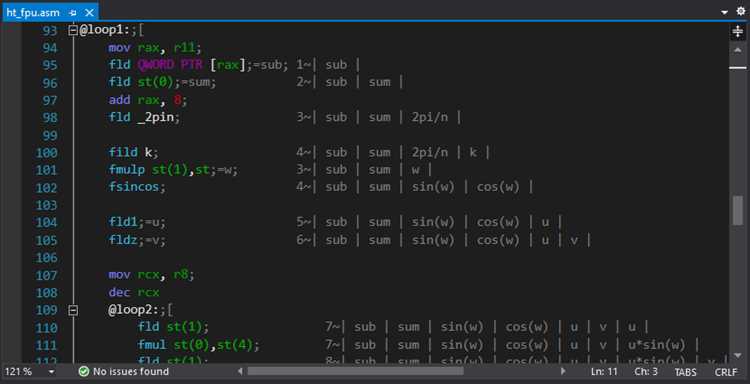Click the 'fmul st(0),st(4);' instruction
The height and width of the screenshot is (384, 750).
coord(199,345)
